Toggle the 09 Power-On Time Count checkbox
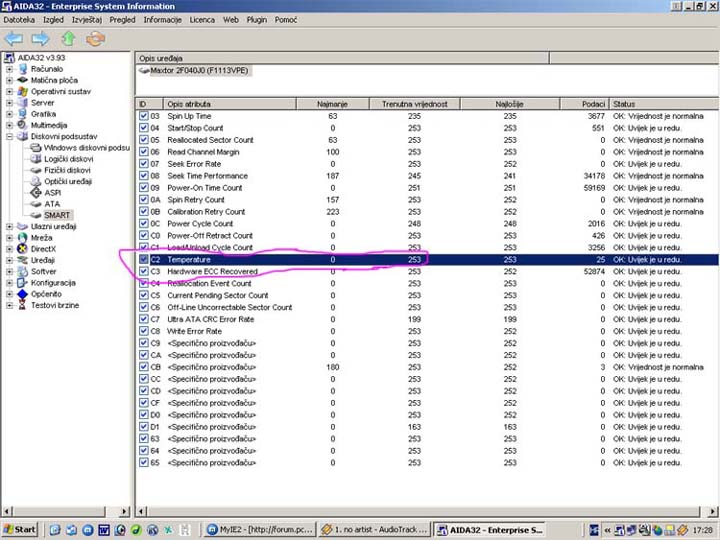Image resolution: width=720 pixels, height=540 pixels. (144, 188)
